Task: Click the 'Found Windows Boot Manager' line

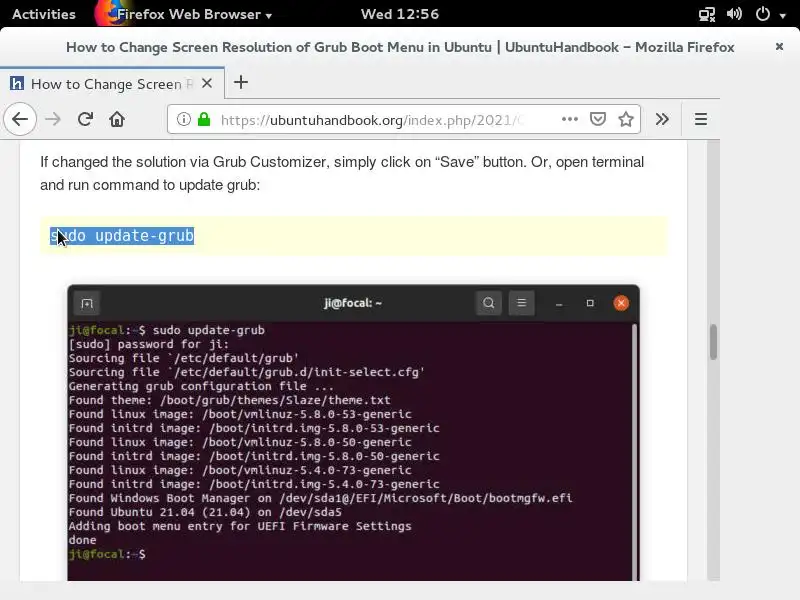Action: click(320, 498)
